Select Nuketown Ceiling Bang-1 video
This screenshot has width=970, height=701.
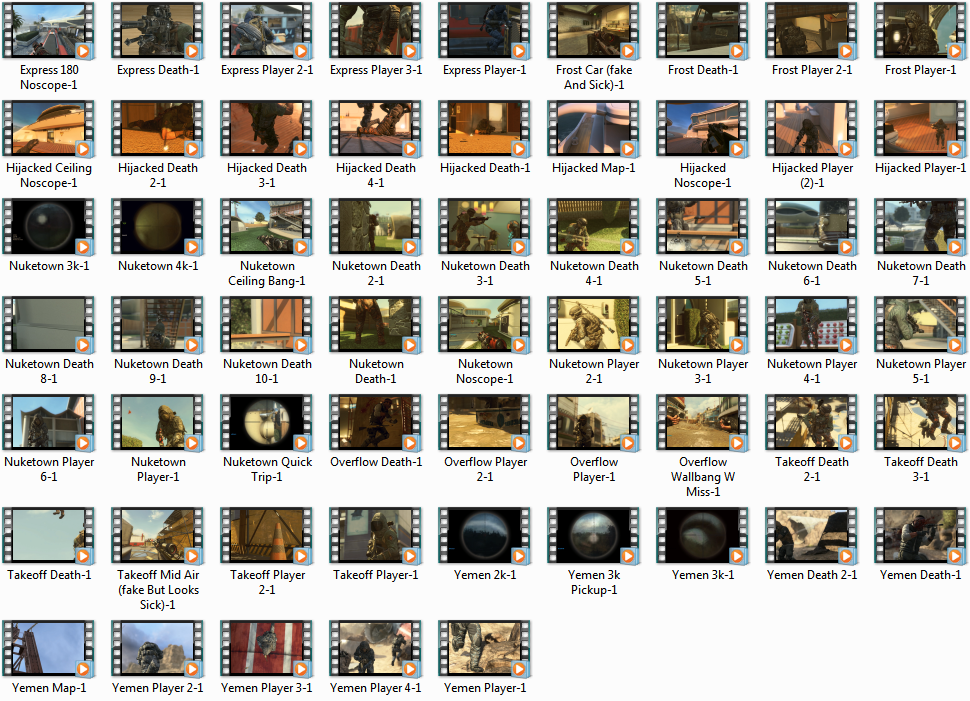pos(267,226)
